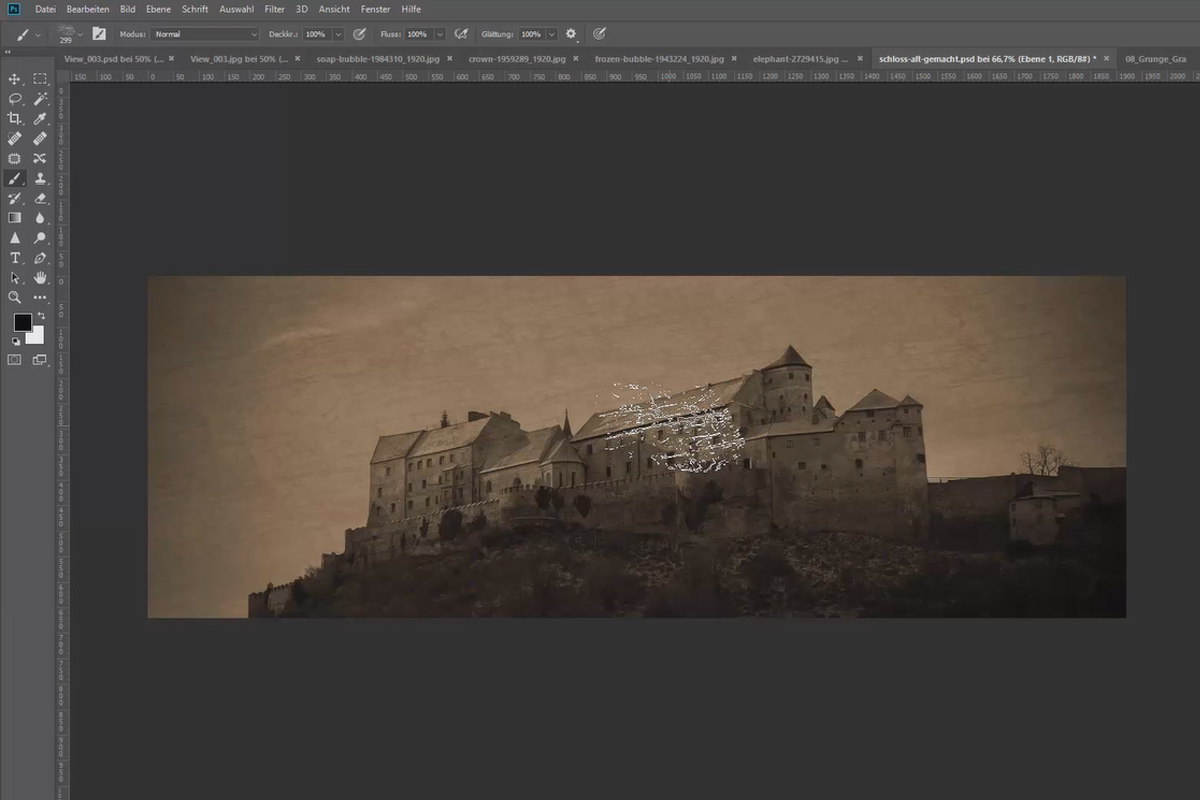Open the Glättung percentage dropdown arrow
This screenshot has width=1200, height=800.
click(x=551, y=34)
